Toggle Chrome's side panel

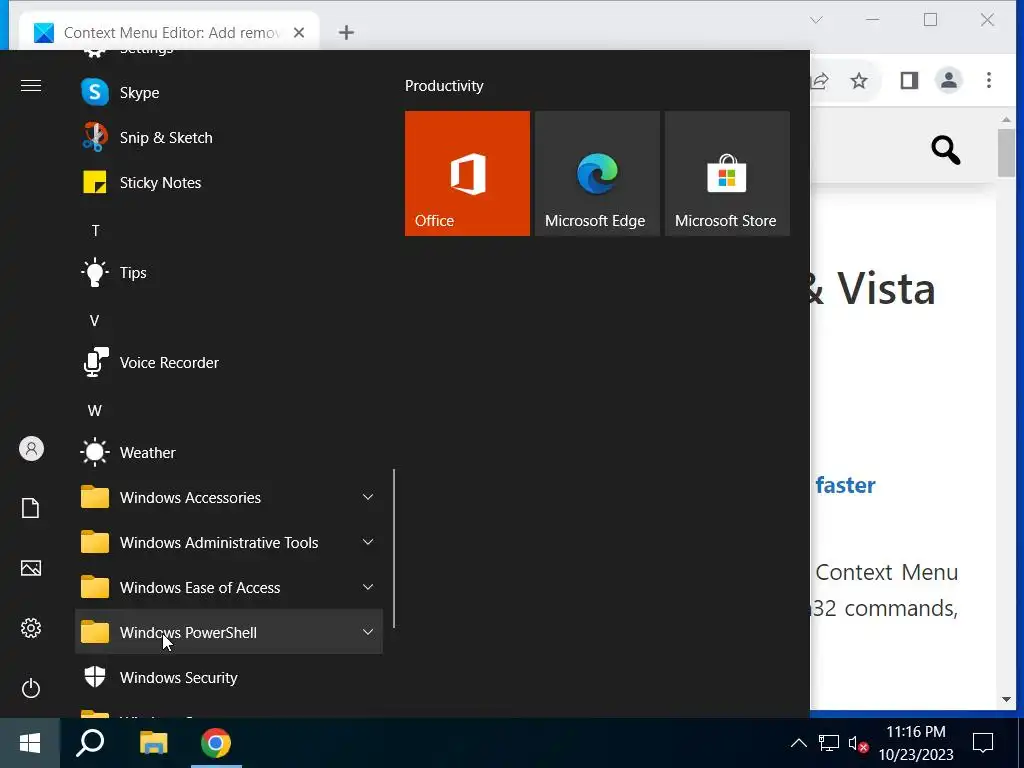(909, 81)
